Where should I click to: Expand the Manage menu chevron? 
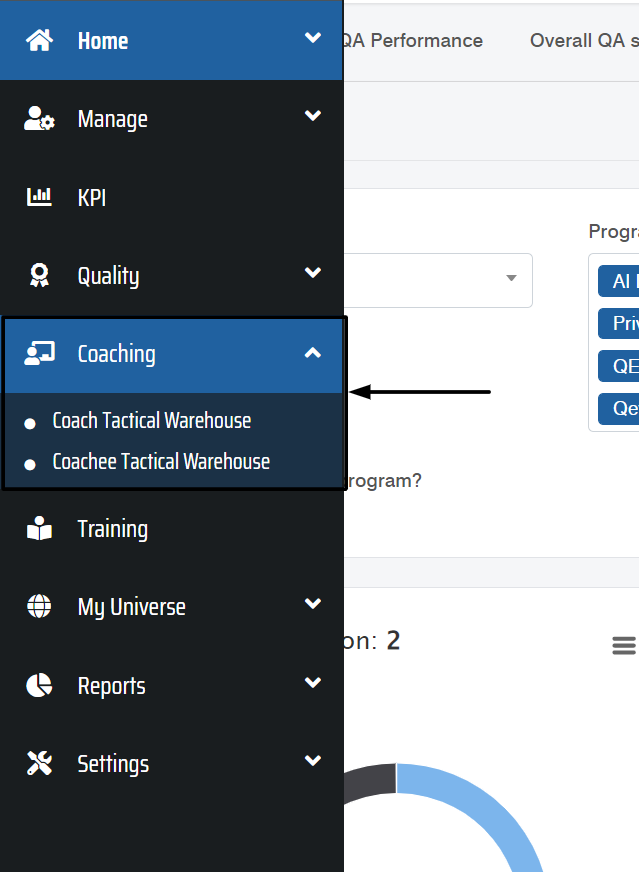click(313, 115)
